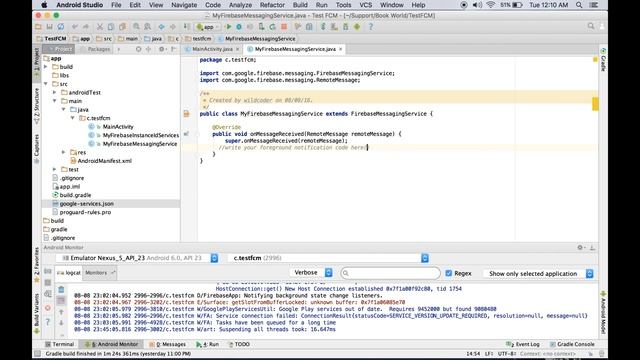Open the Refactor menu
The width and height of the screenshot is (640, 360).
click(x=272, y=5)
